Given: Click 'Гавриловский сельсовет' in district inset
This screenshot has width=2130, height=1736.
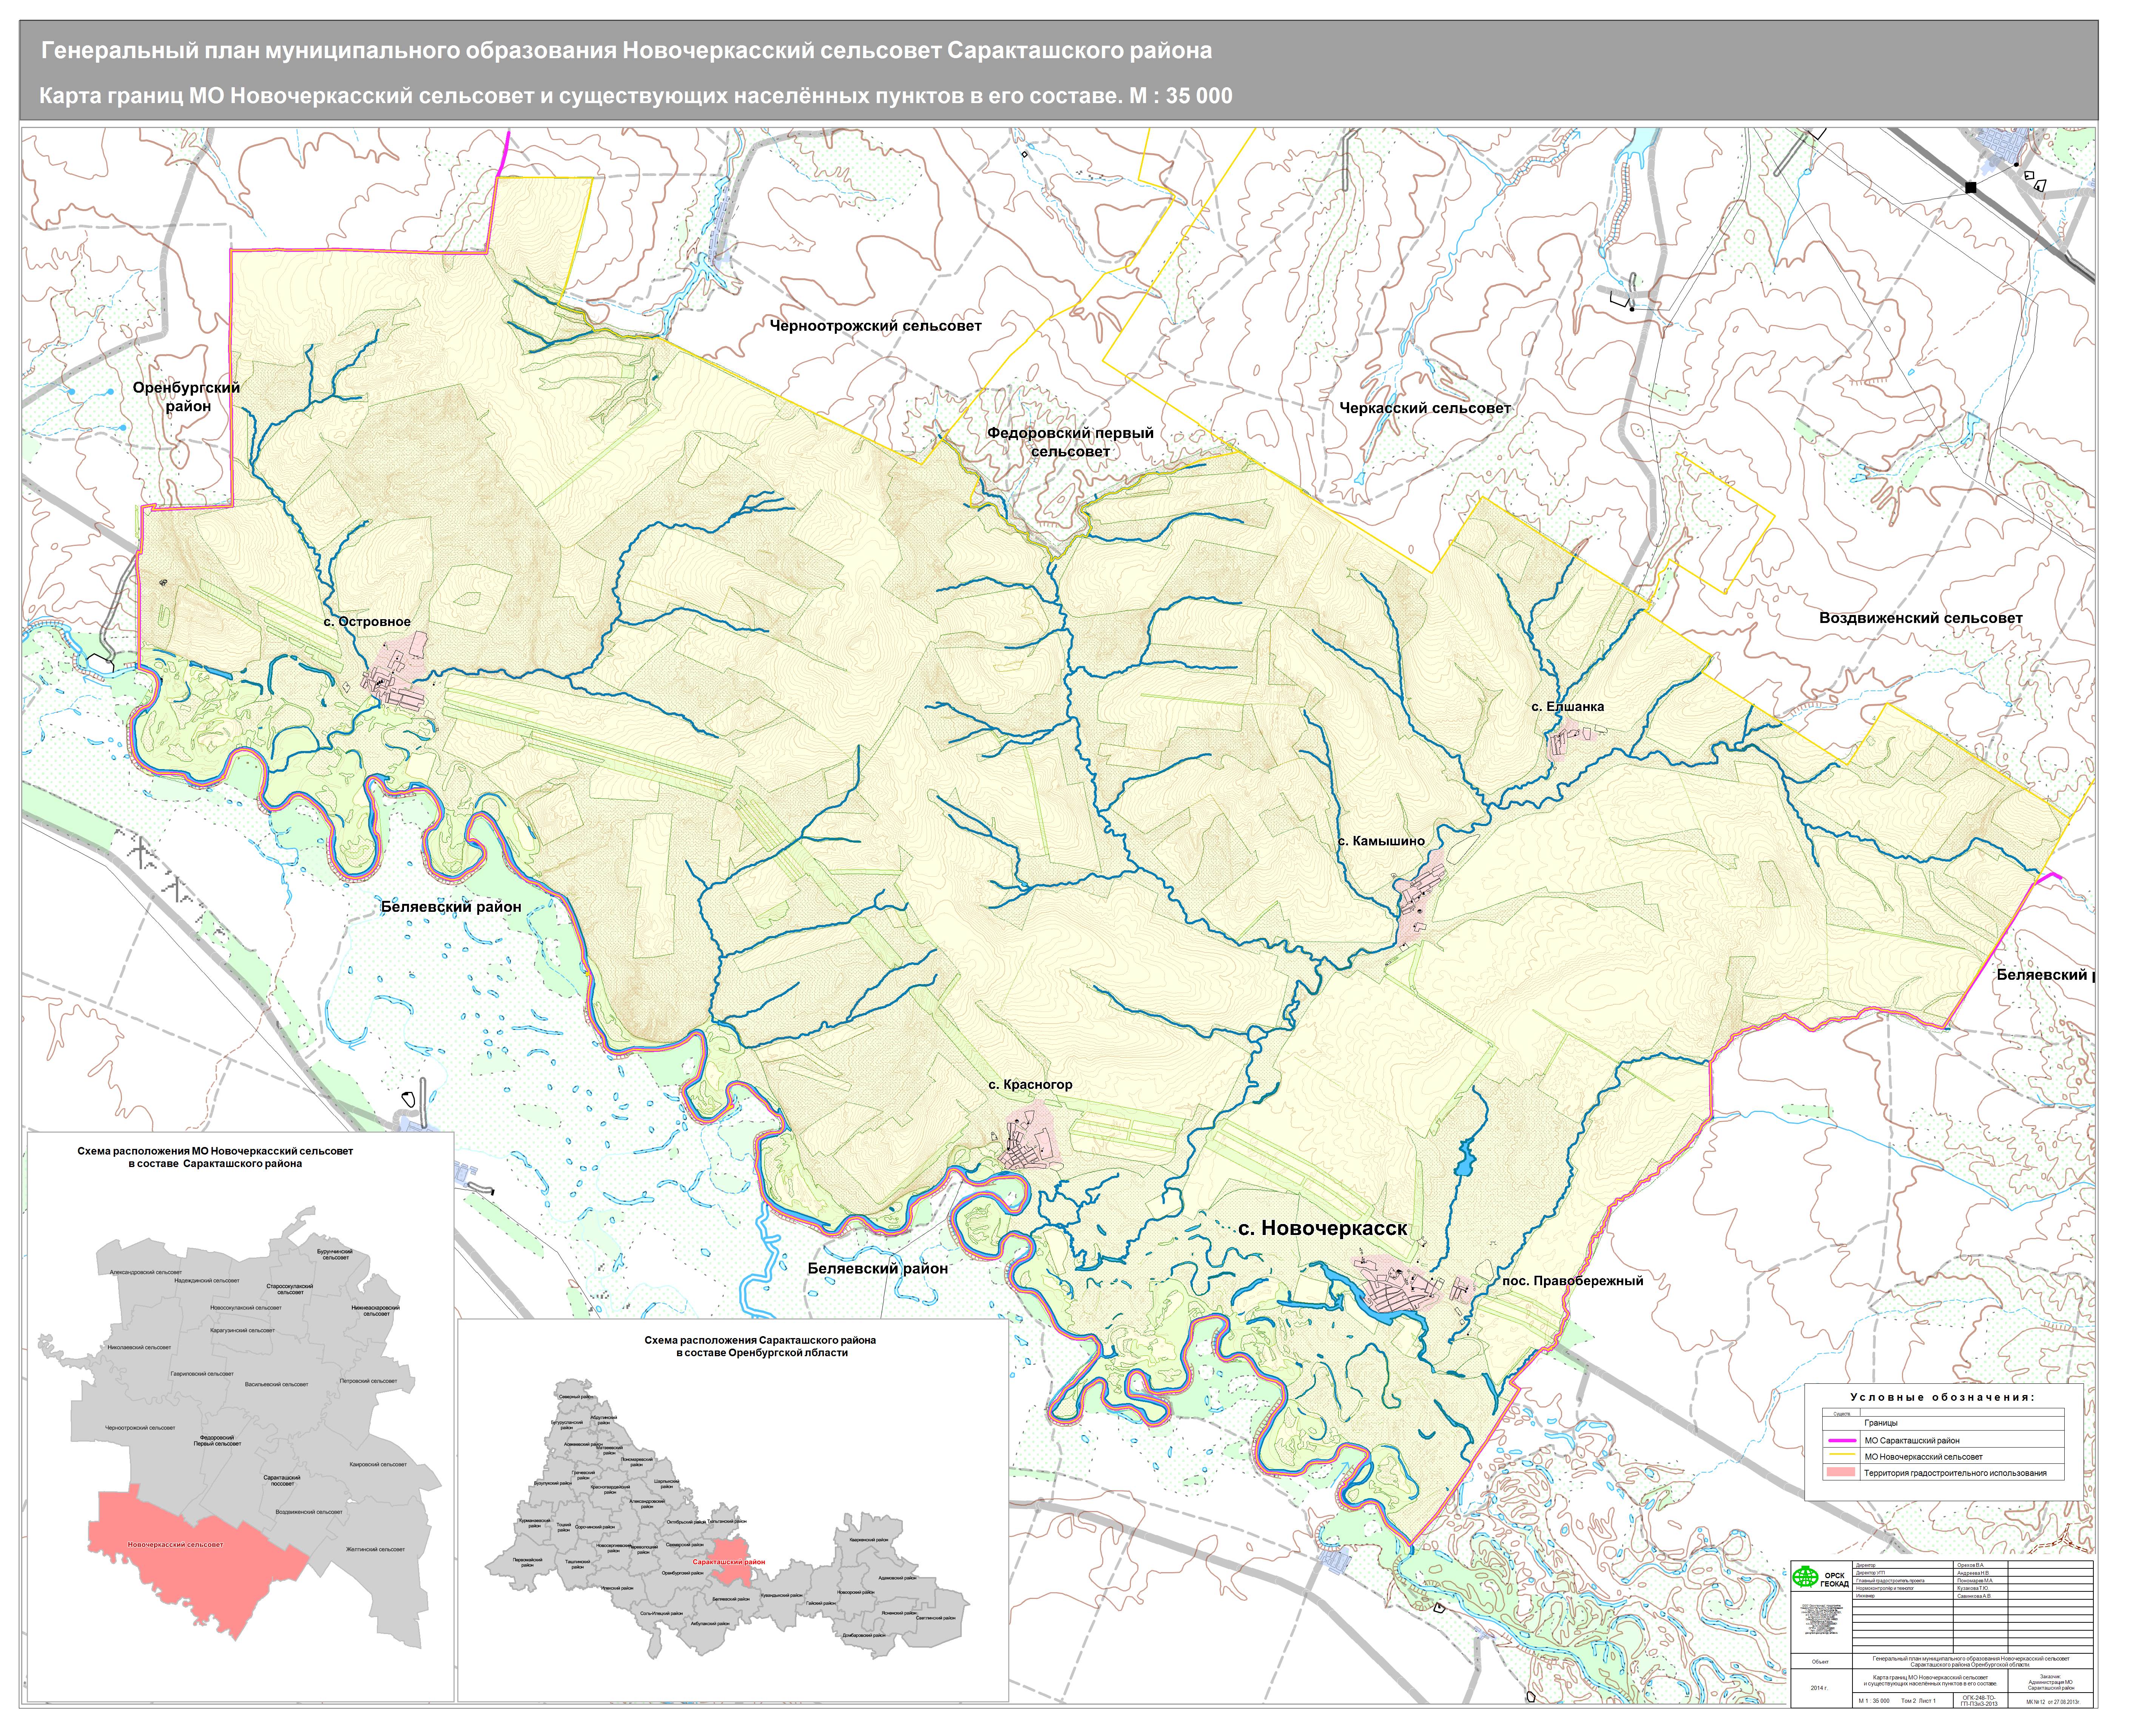Looking at the screenshot, I should tap(202, 1374).
